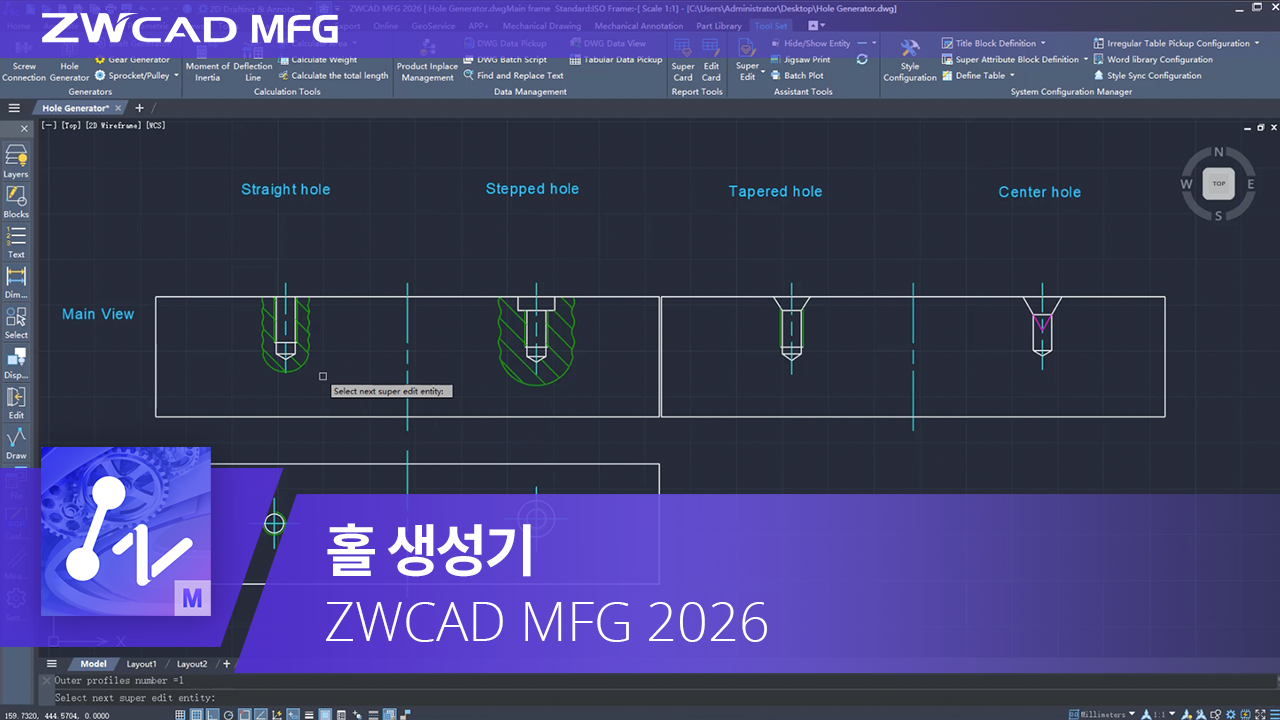
Task: Open Find and Replace Text
Action: point(513,76)
